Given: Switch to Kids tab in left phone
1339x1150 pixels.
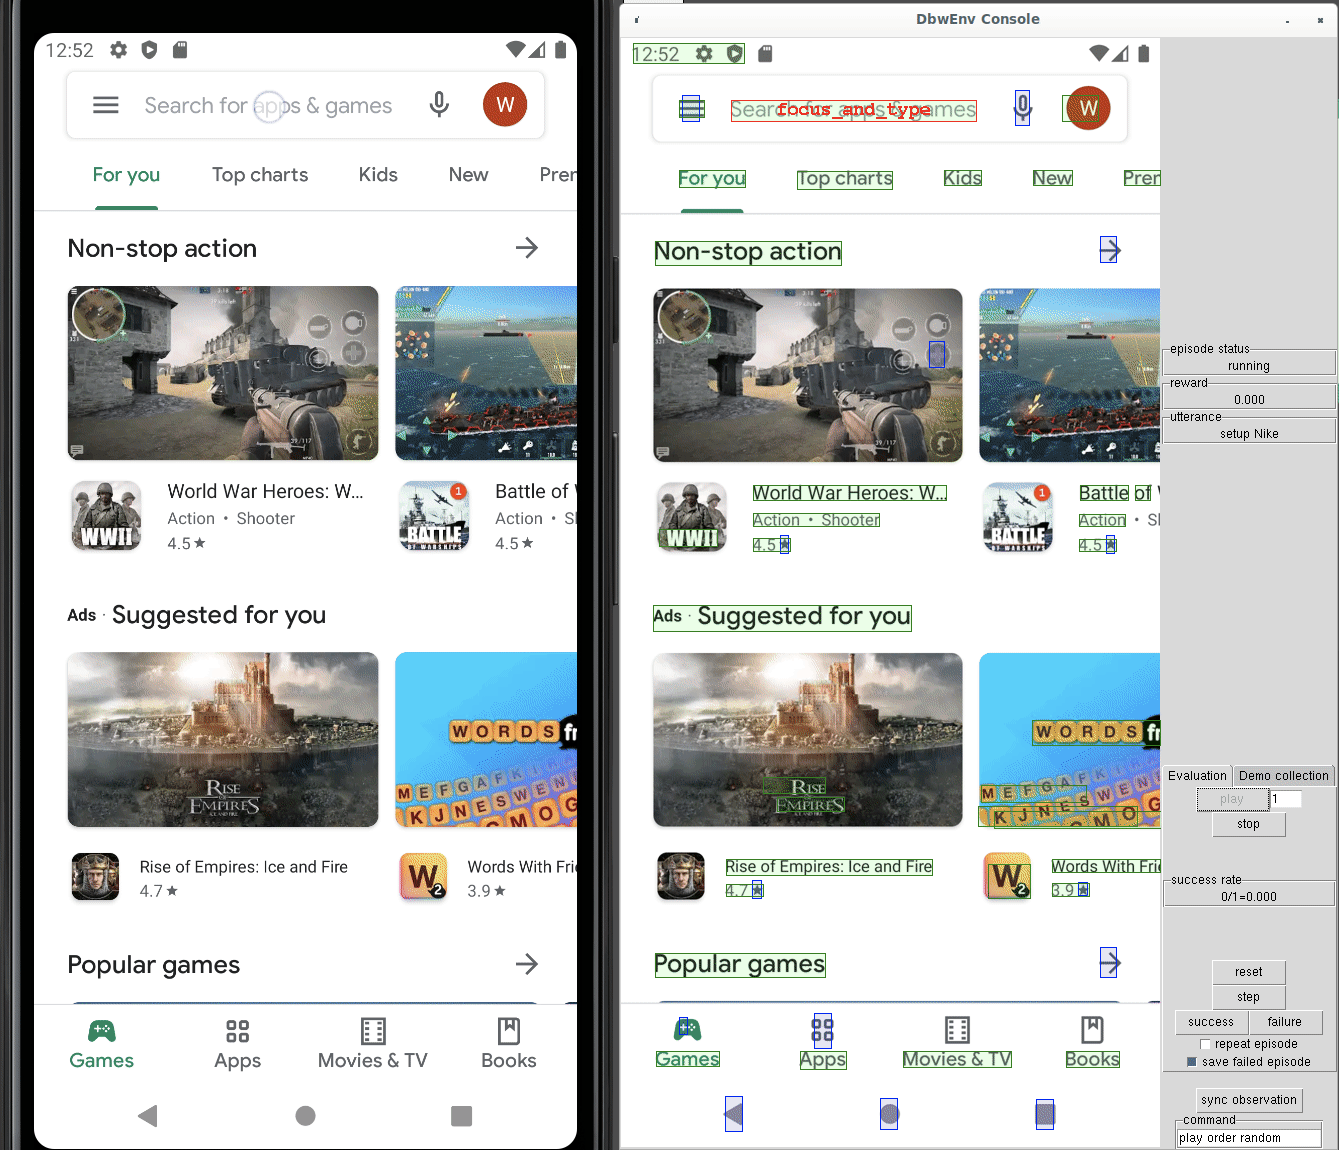Looking at the screenshot, I should [378, 175].
